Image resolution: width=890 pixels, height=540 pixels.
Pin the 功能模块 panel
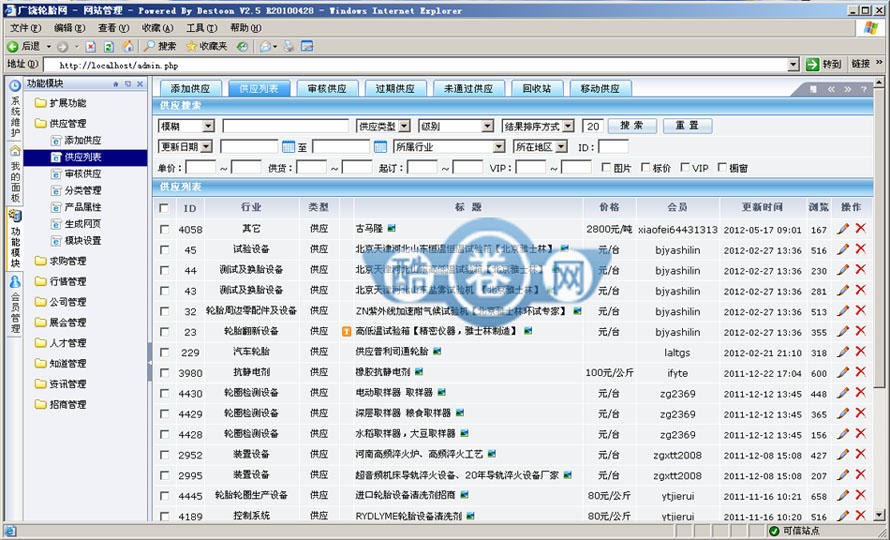pos(116,84)
